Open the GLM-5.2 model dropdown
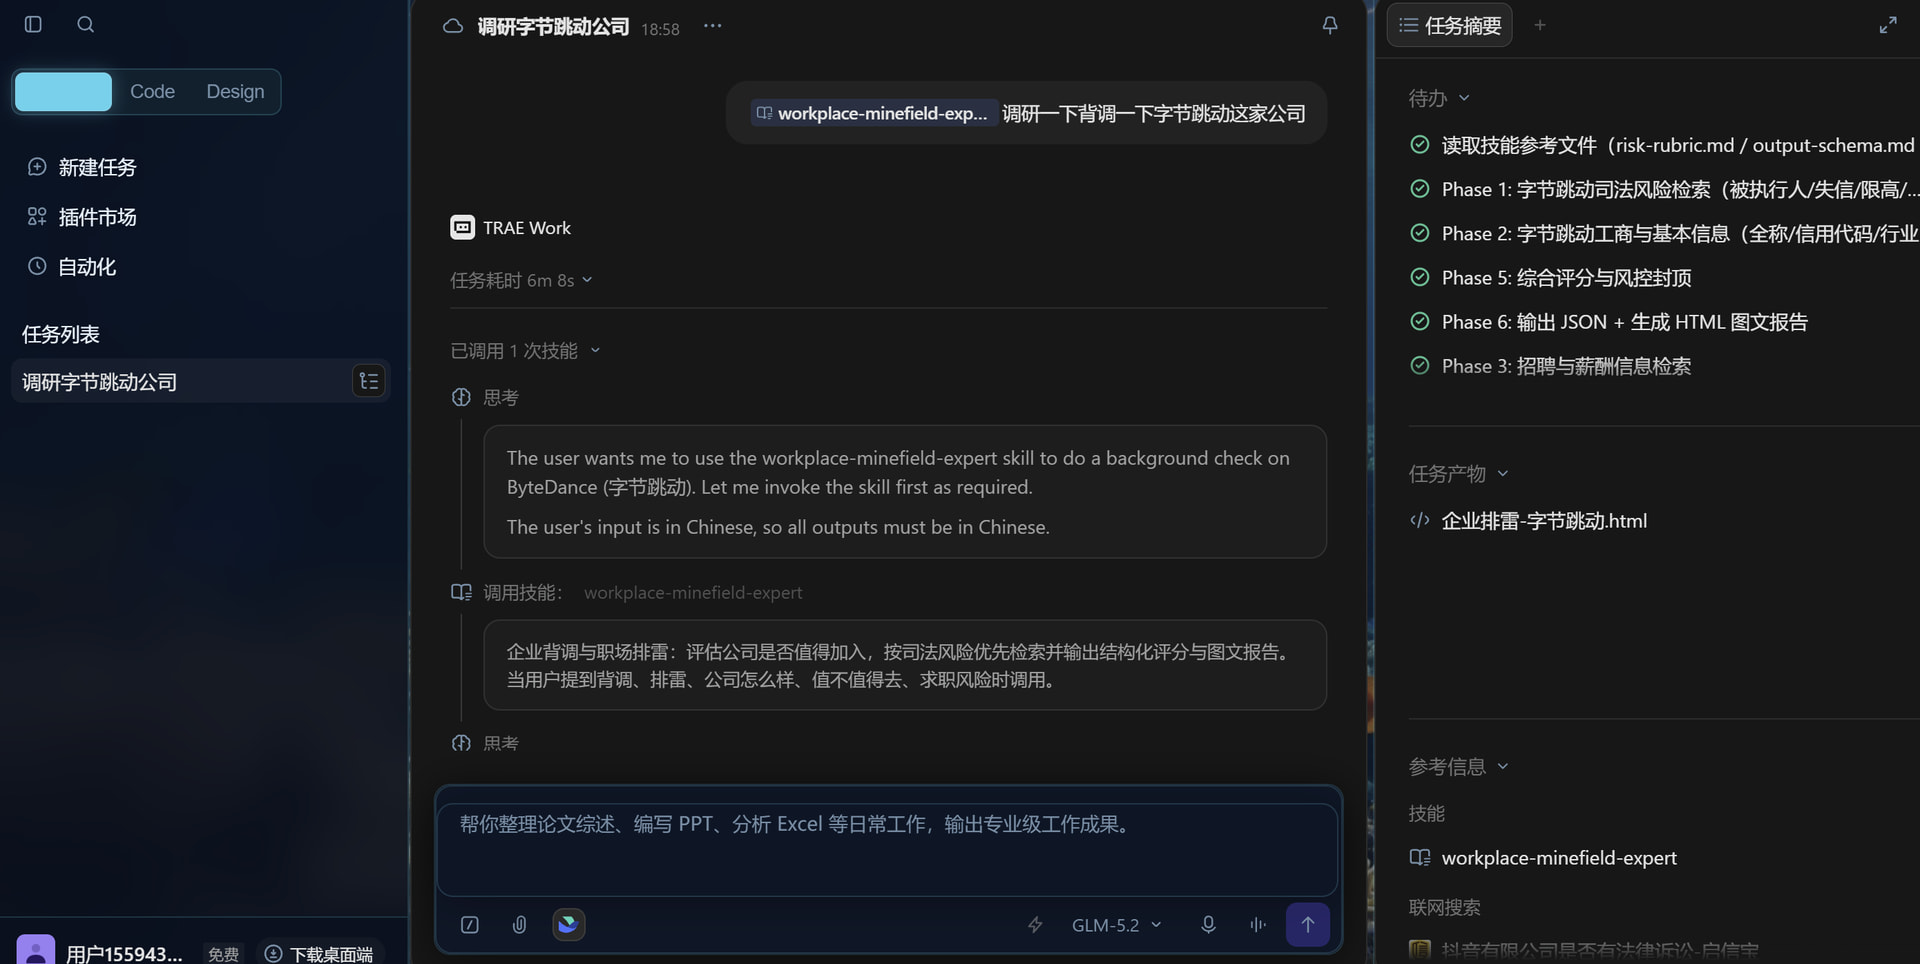 (1116, 925)
